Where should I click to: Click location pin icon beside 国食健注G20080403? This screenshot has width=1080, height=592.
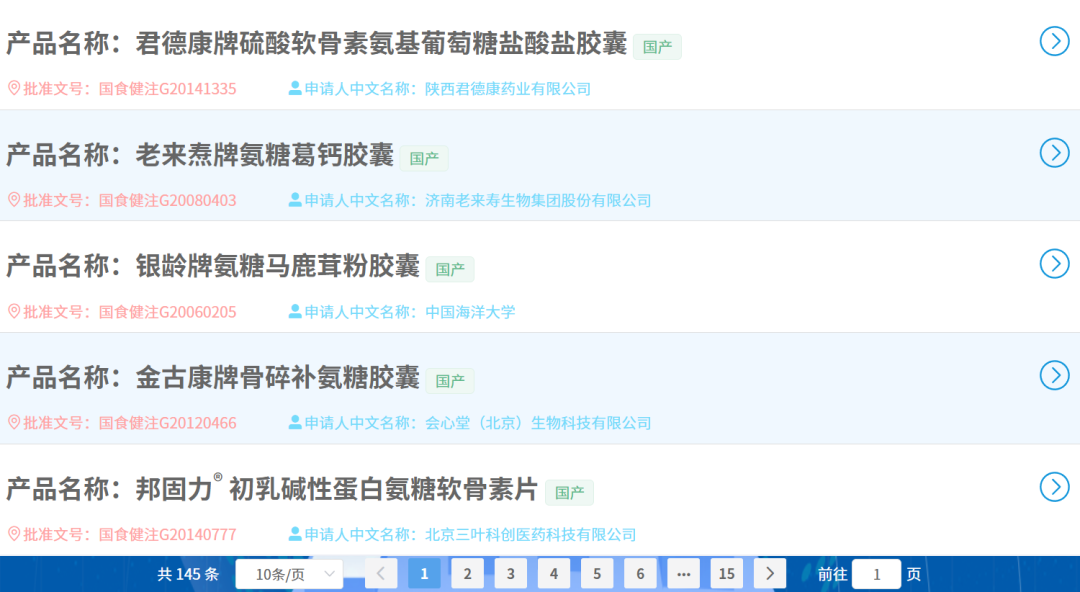click(14, 200)
